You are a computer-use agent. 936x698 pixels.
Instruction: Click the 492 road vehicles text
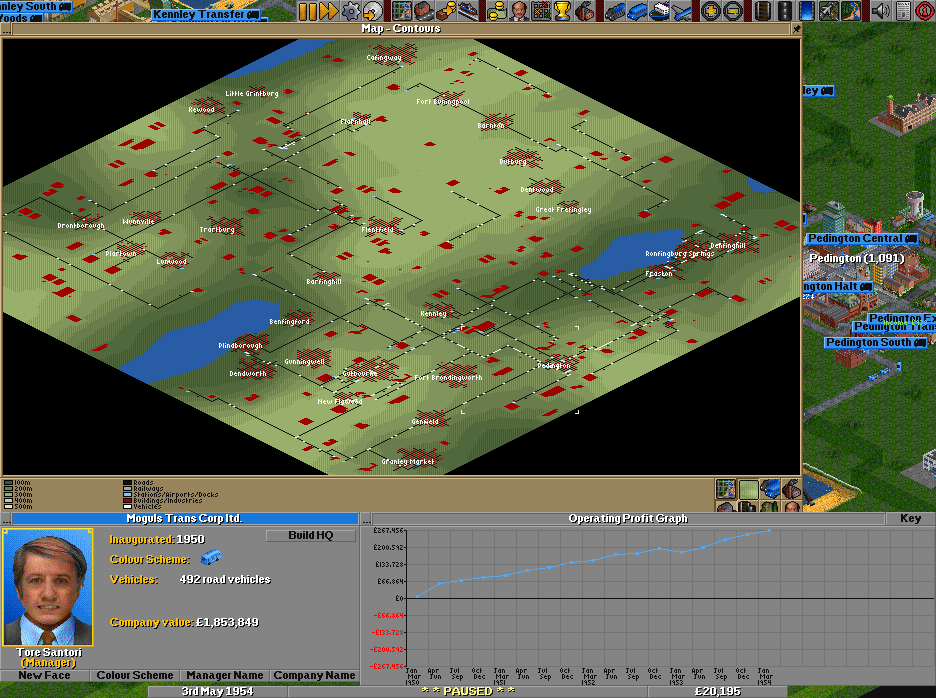tap(225, 579)
